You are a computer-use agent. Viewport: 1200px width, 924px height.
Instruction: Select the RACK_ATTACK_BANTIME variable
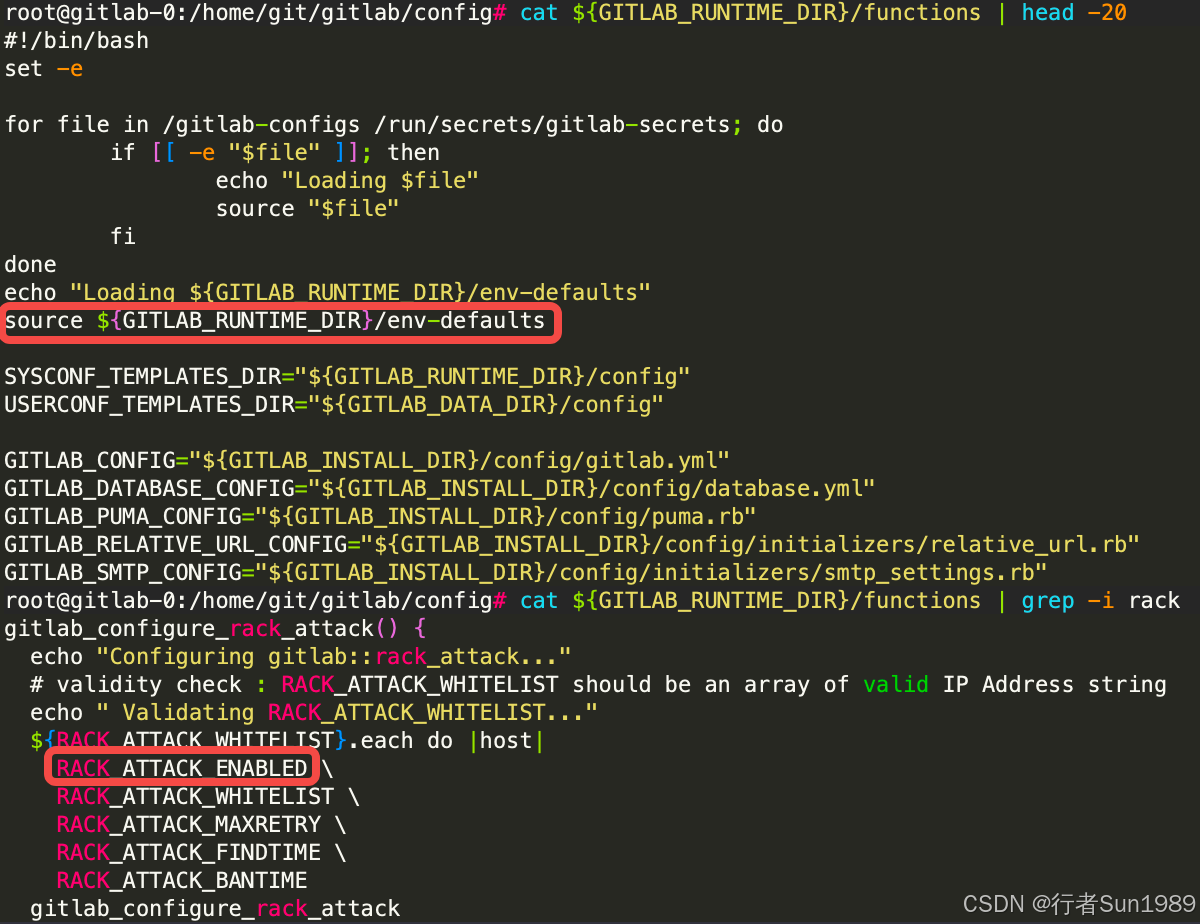pyautogui.click(x=182, y=881)
